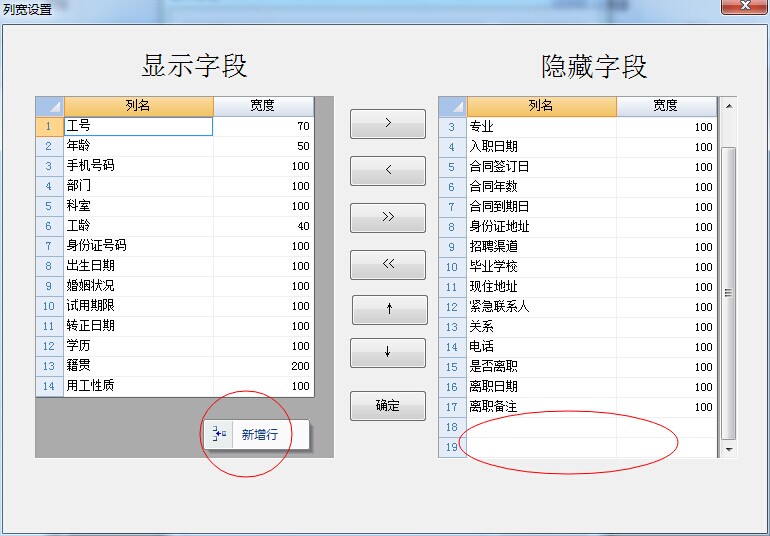The image size is (770, 536).
Task: Move the selected row up with ↑ button
Action: pos(389,310)
